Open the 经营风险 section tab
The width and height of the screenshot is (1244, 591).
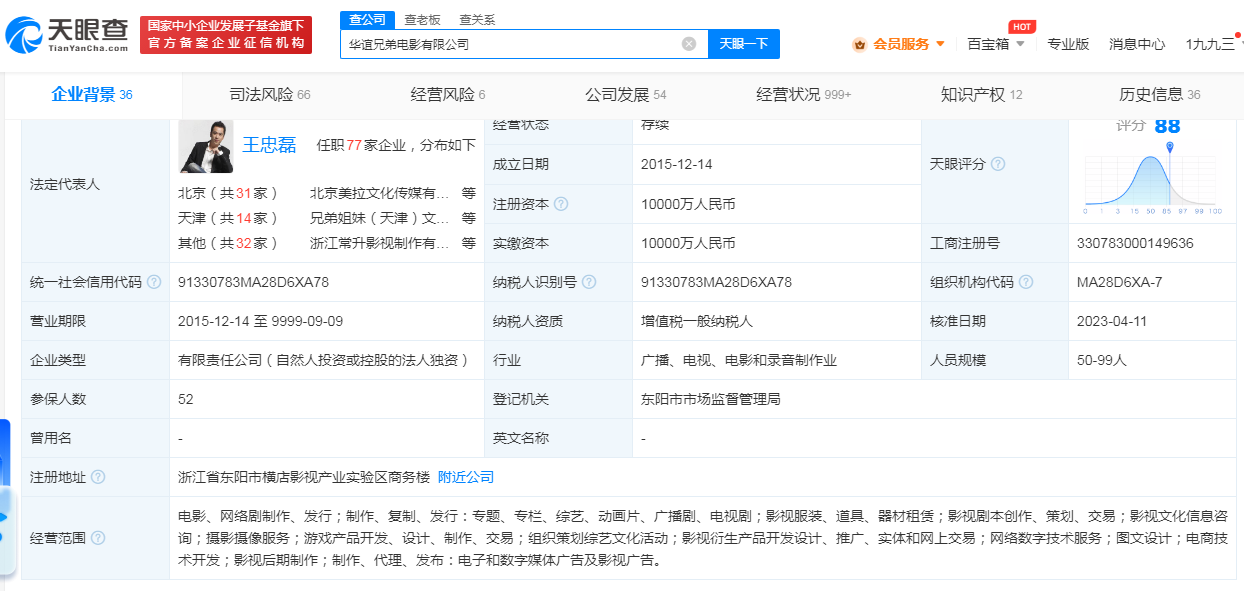(448, 95)
